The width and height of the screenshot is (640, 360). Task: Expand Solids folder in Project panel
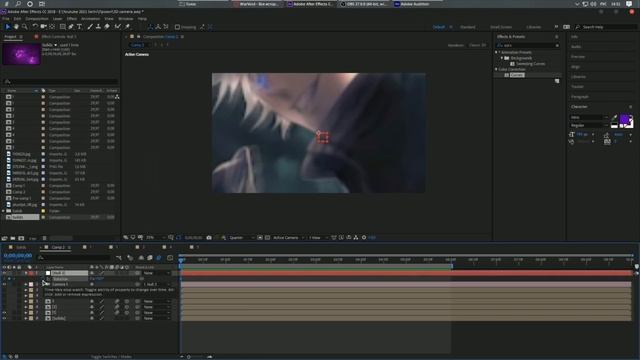coord(3,211)
